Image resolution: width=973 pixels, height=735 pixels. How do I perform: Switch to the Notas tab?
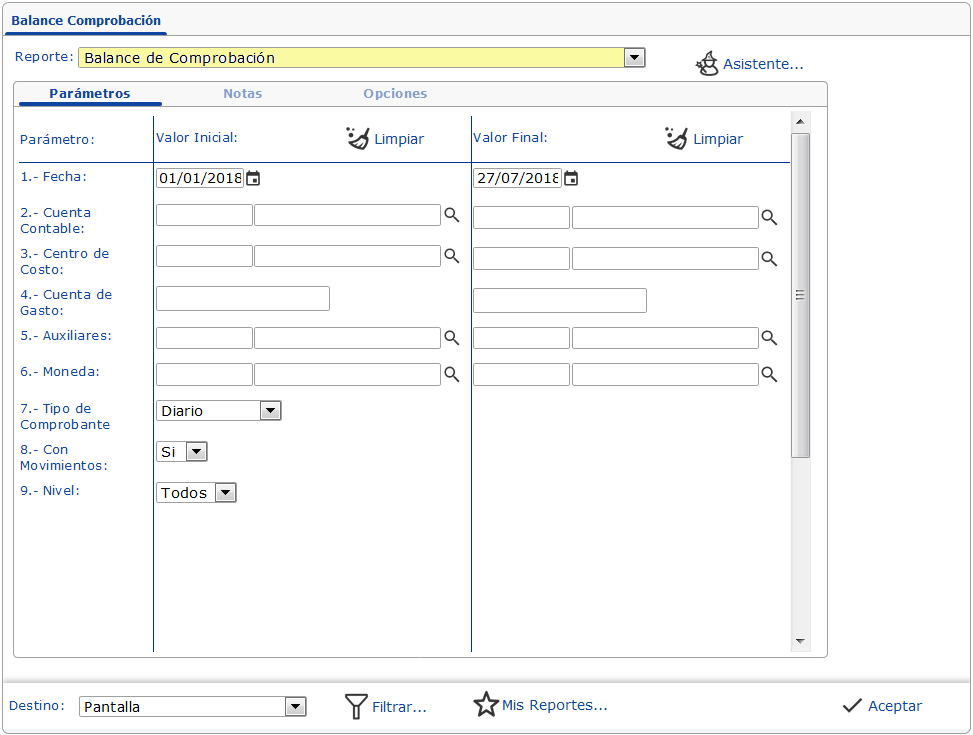(x=242, y=93)
